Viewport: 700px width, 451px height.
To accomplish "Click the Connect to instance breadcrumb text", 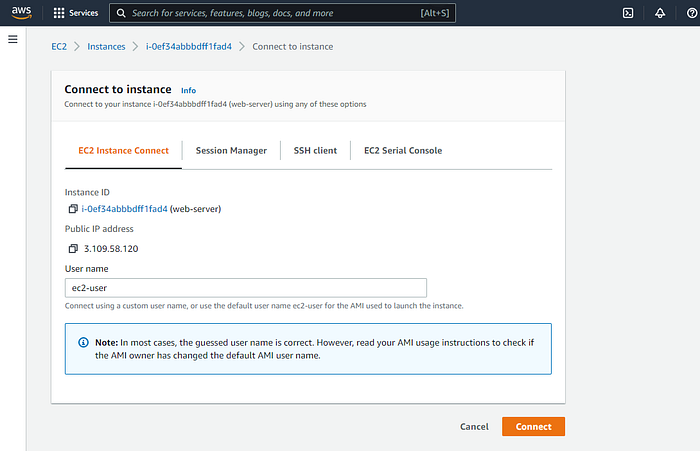I will (292, 46).
